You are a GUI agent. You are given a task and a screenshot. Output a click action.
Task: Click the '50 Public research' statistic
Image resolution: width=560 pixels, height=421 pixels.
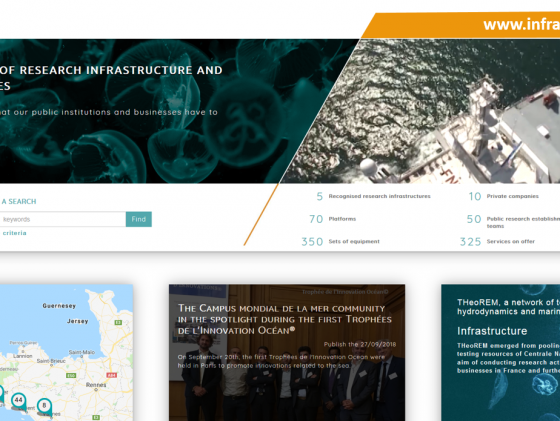coord(513,221)
